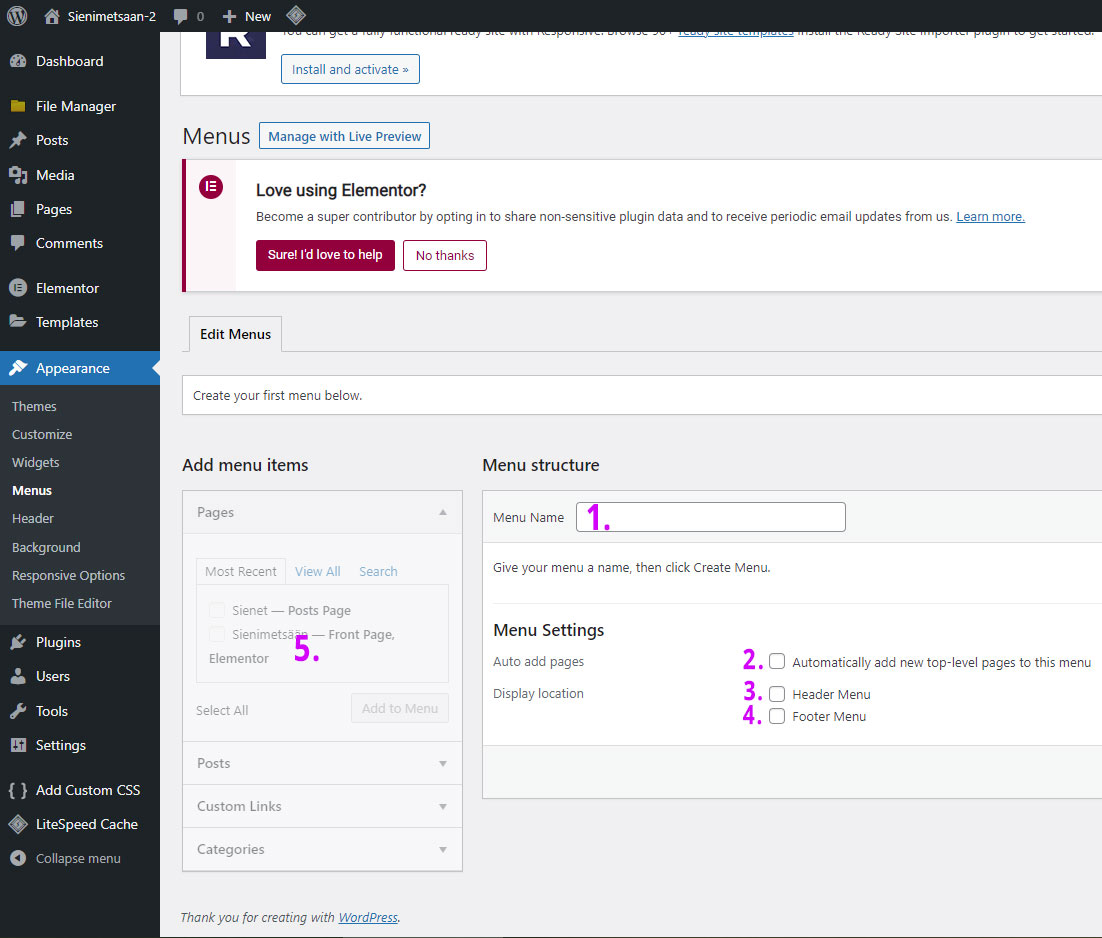Open the WordPress footer link
1102x938 pixels.
(368, 917)
